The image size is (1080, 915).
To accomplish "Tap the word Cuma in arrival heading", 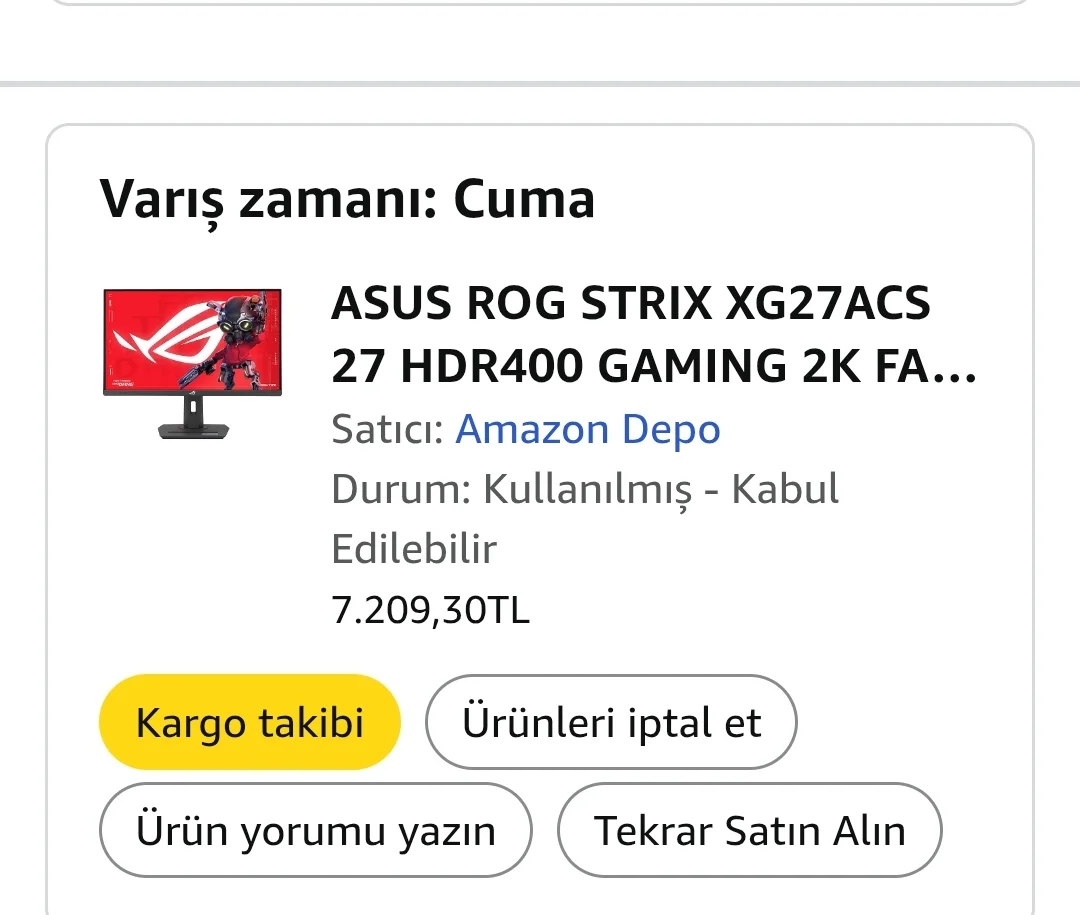I will (524, 199).
